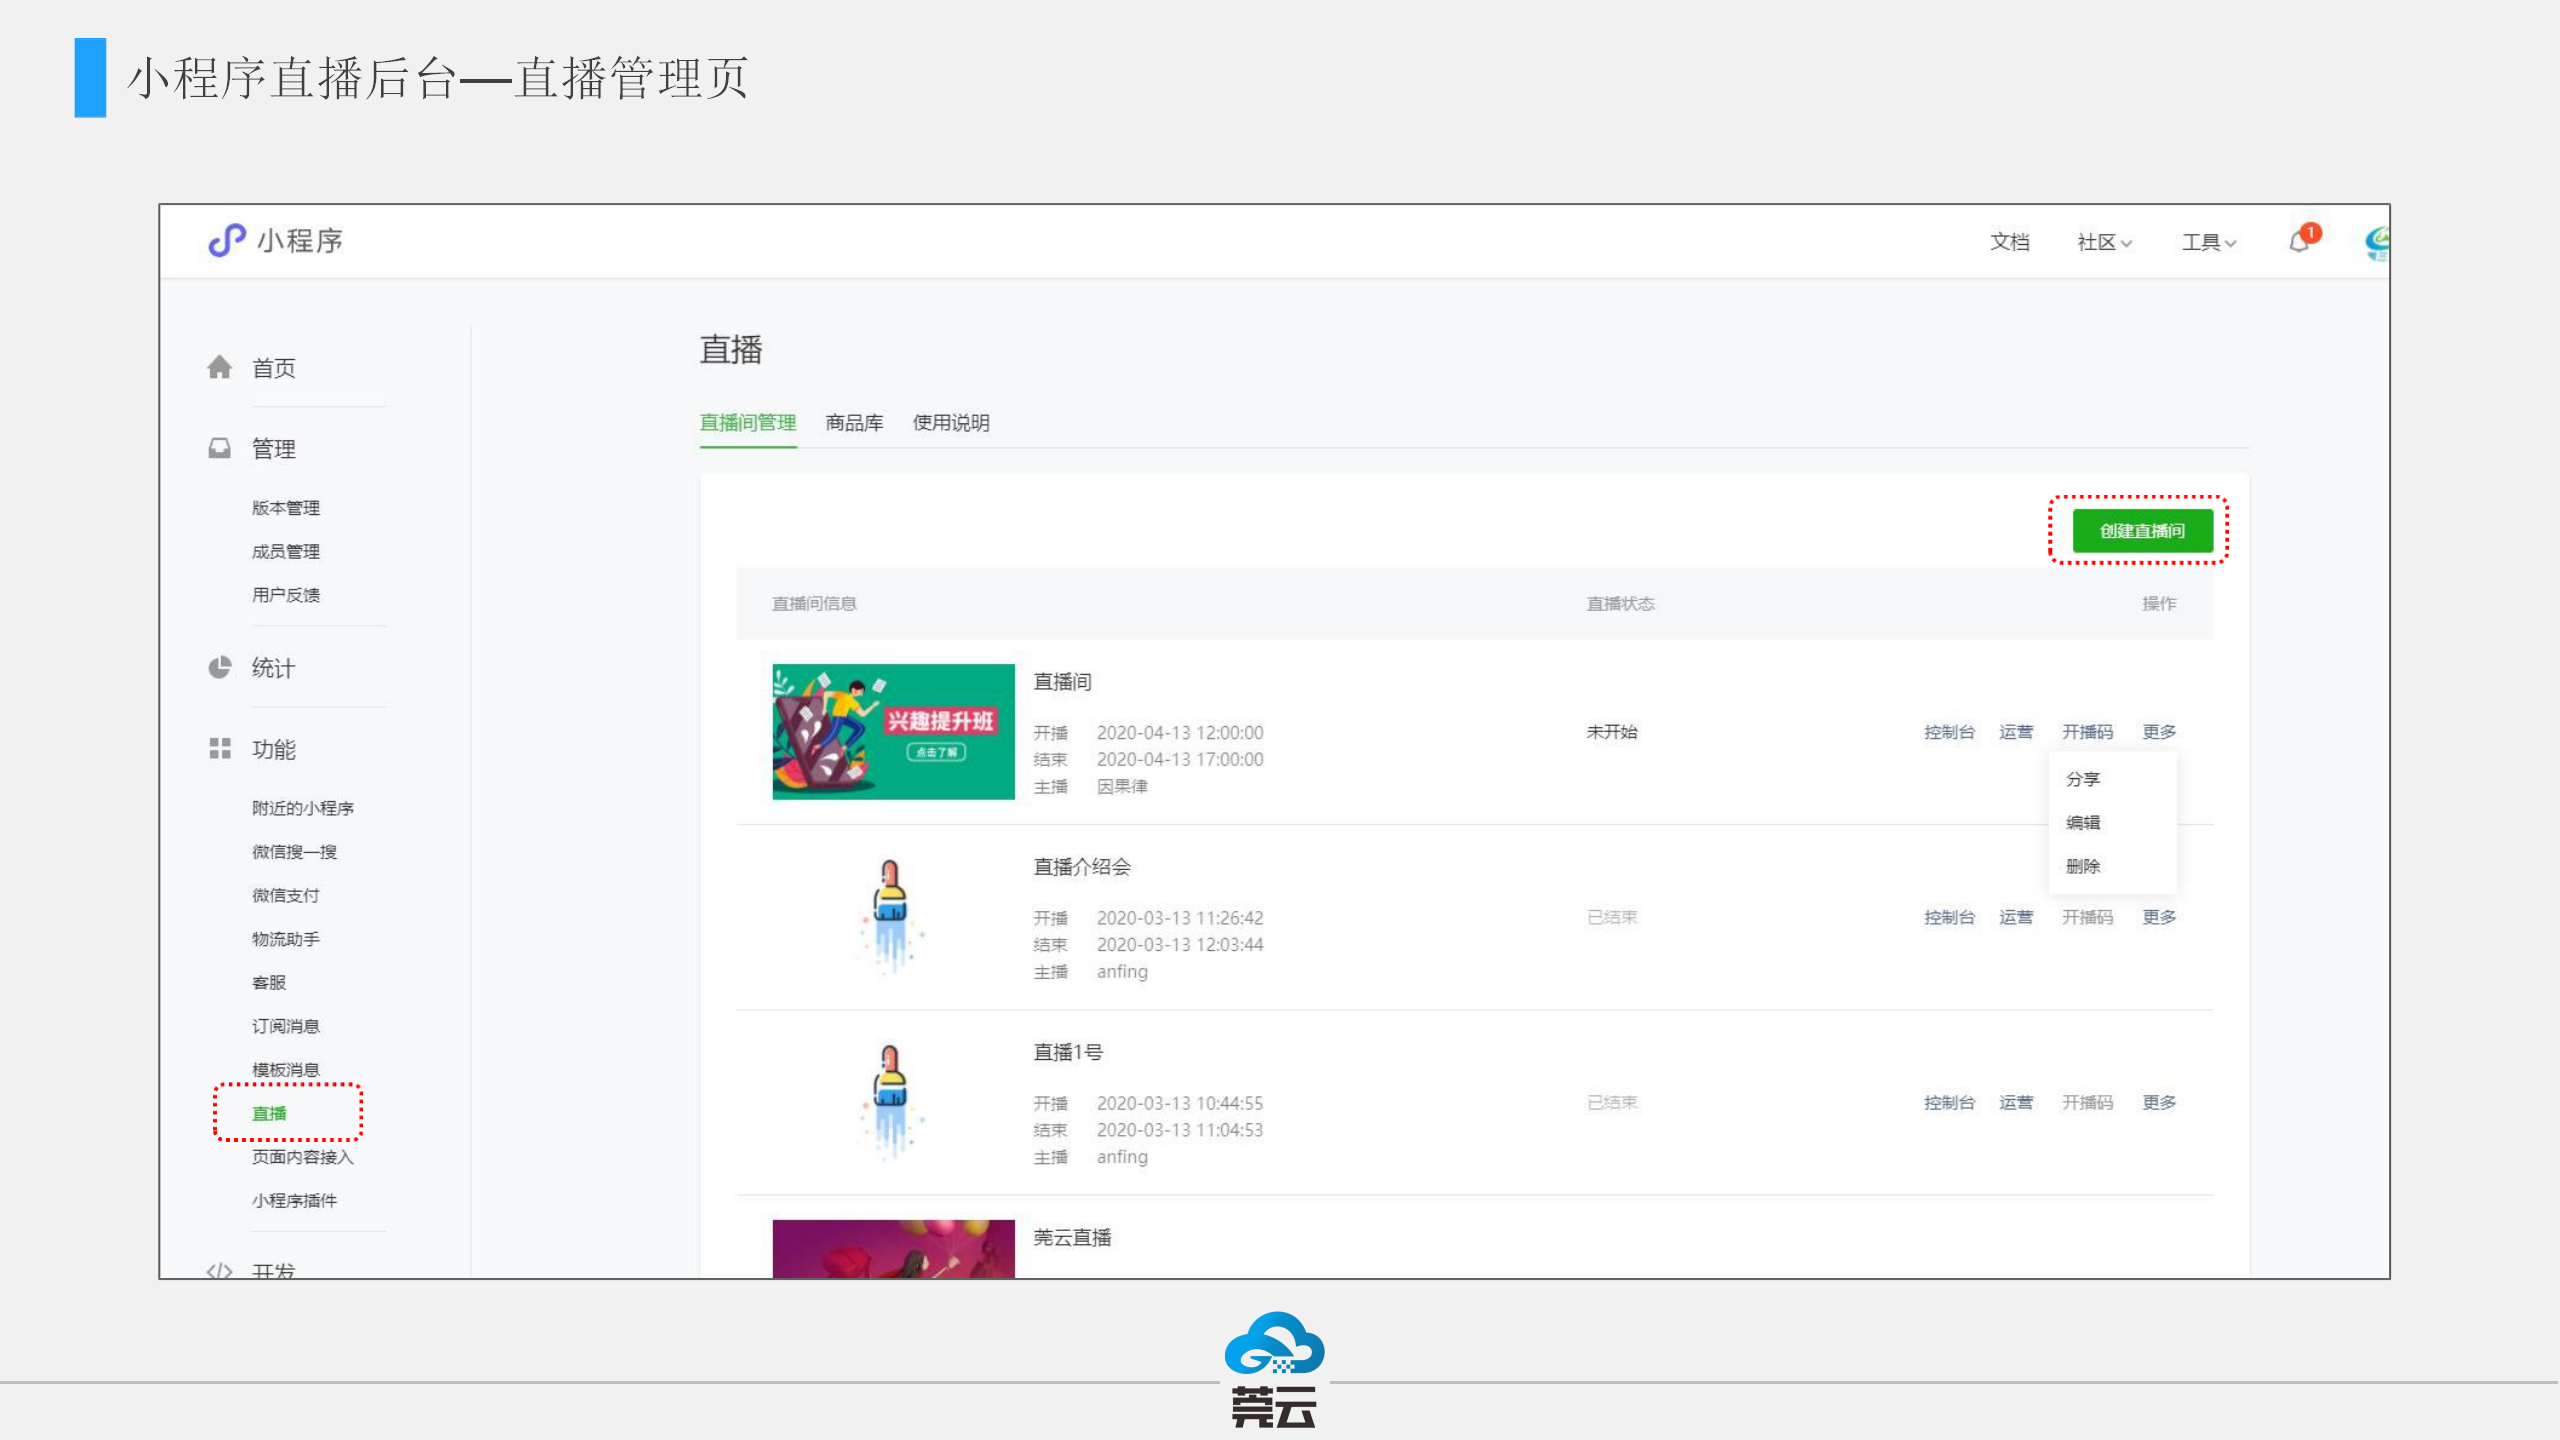Open 版本管理 in sidebar
The height and width of the screenshot is (1440, 2560).
tap(286, 508)
